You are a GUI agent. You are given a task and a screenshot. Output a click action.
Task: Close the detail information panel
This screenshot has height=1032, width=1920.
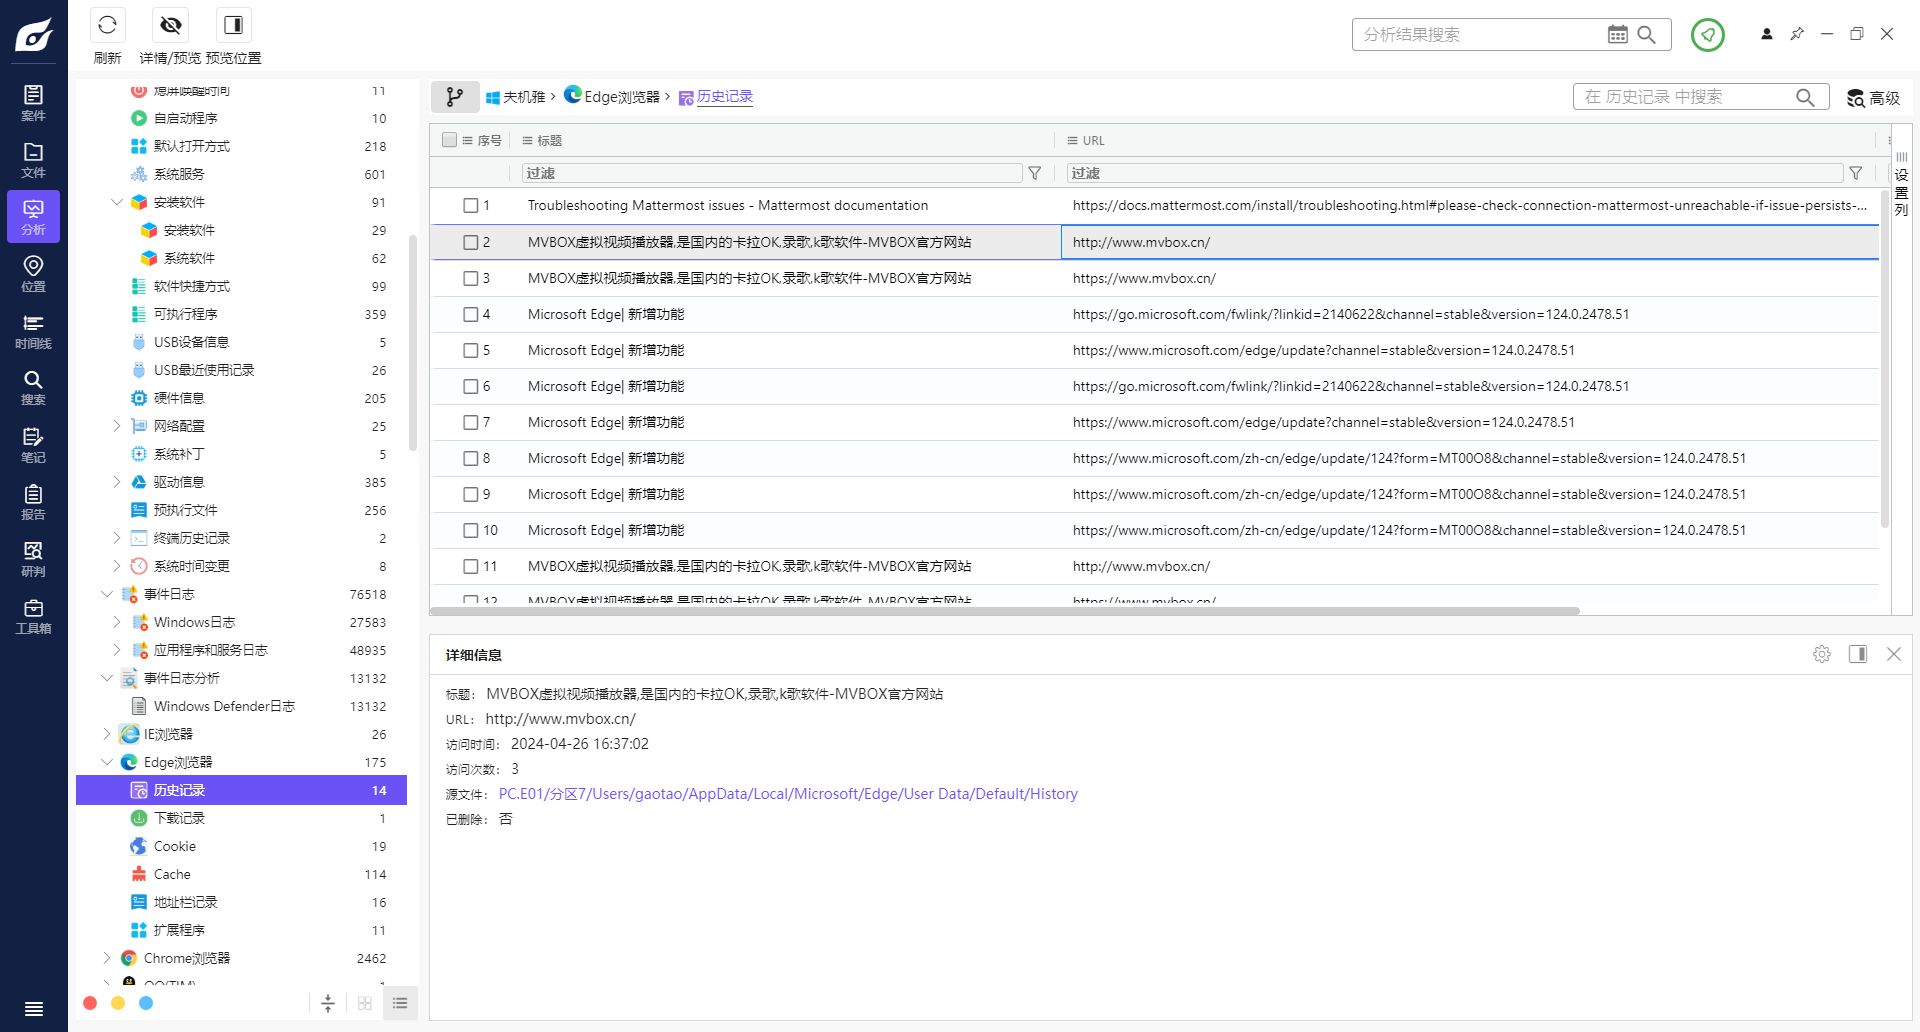pos(1894,654)
